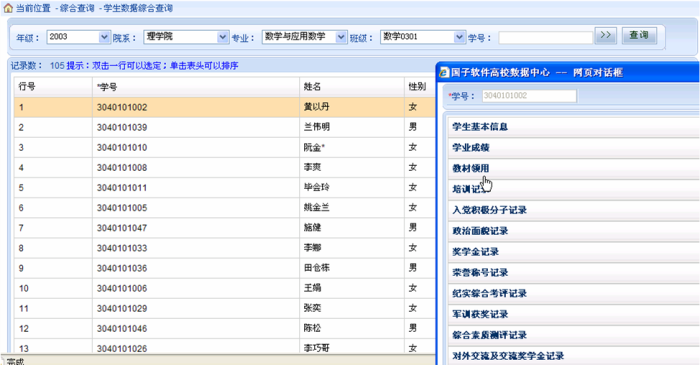Open the 对外交流及交流奖学金记录 section
The image size is (700, 365).
[574, 356]
